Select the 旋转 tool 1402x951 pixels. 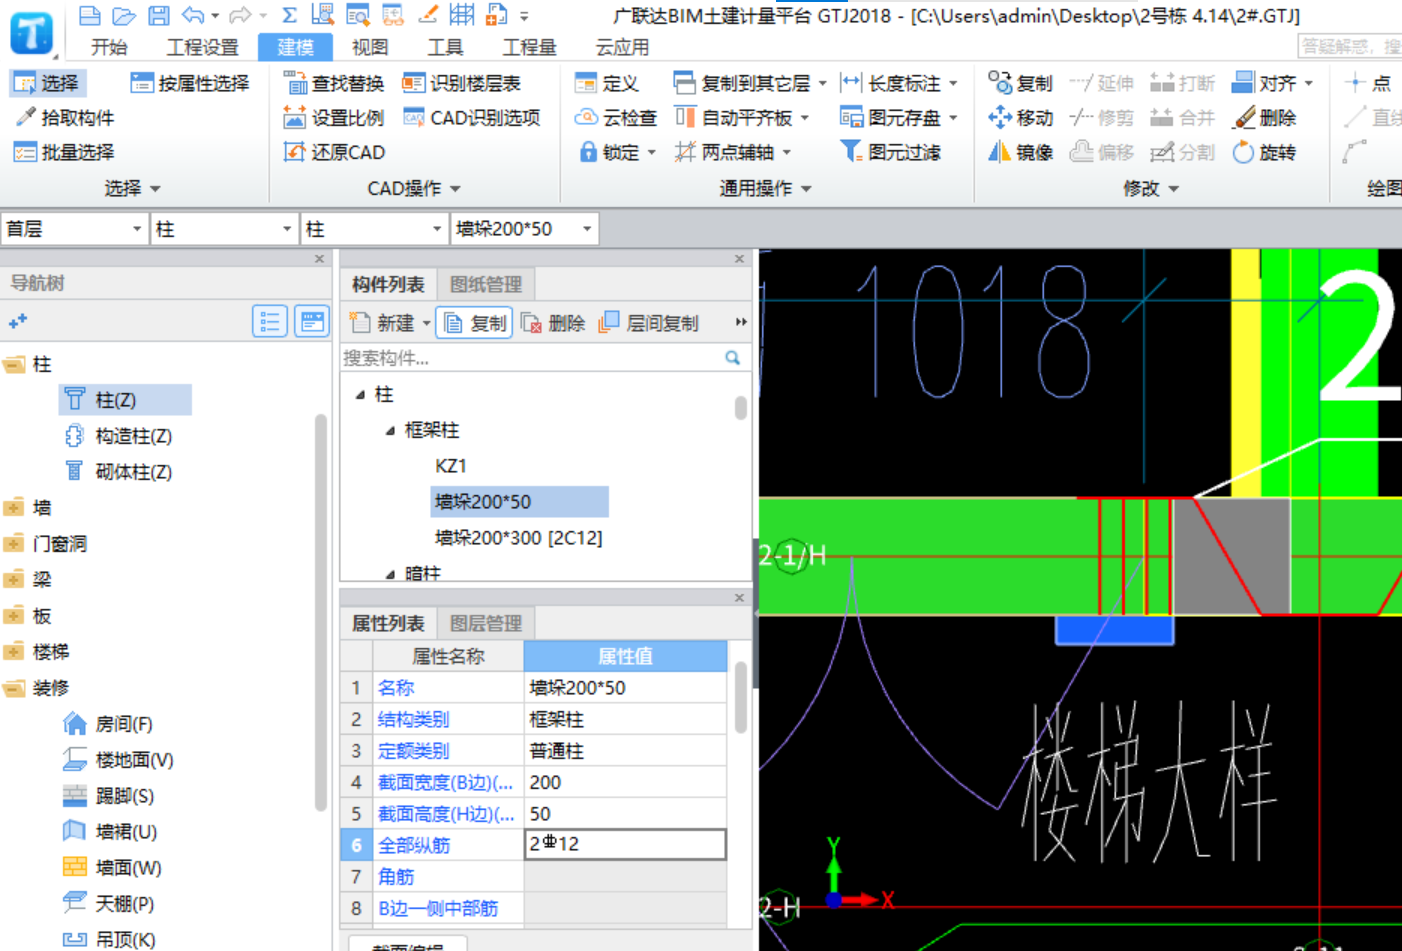click(x=1264, y=152)
